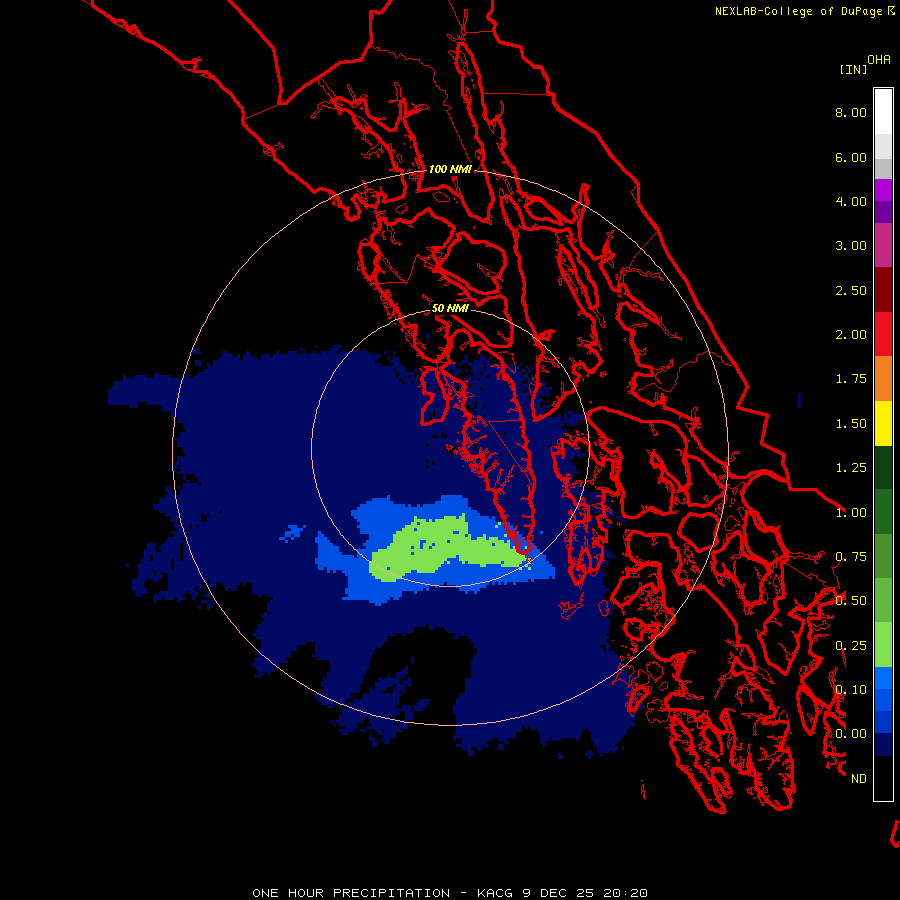
Task: Click the 2.00 legend value
Action: 851,335
